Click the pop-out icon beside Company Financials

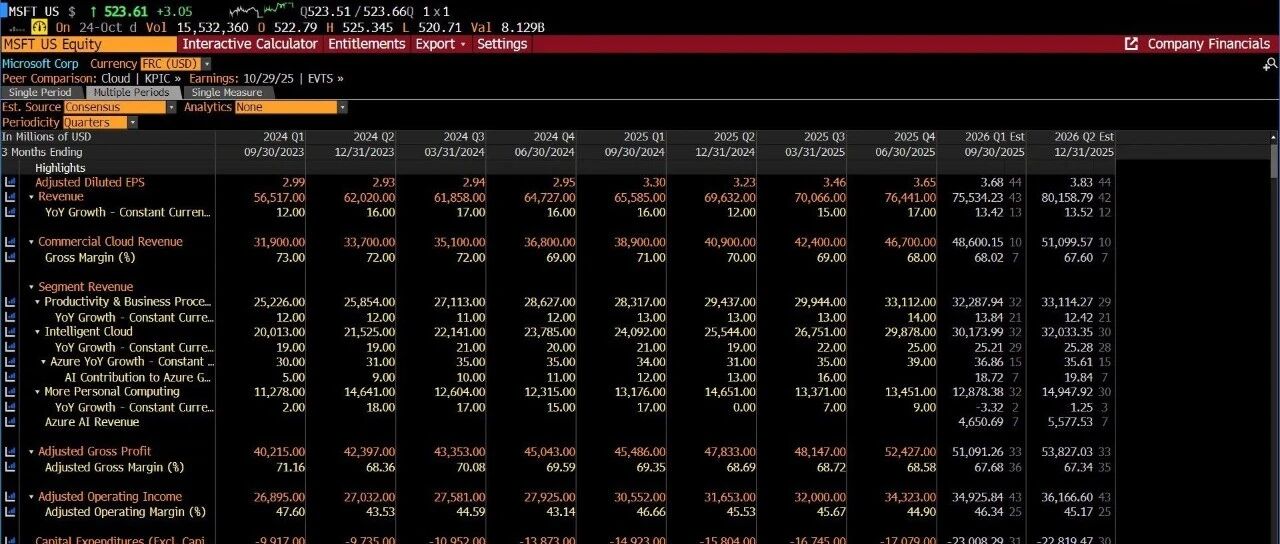pyautogui.click(x=1131, y=44)
